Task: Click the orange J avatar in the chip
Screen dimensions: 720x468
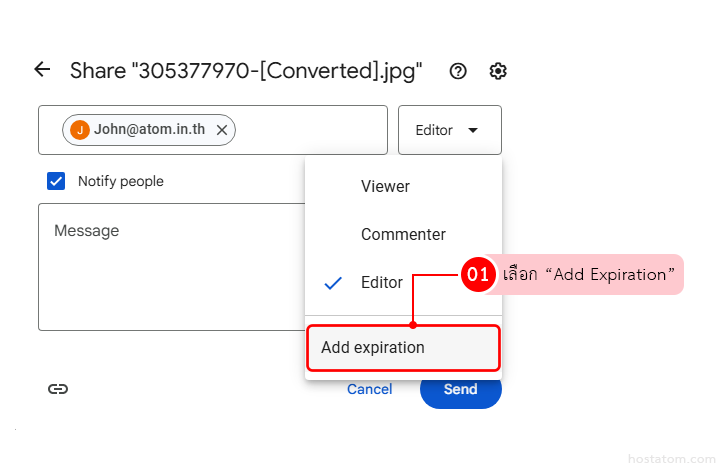Action: (x=80, y=130)
